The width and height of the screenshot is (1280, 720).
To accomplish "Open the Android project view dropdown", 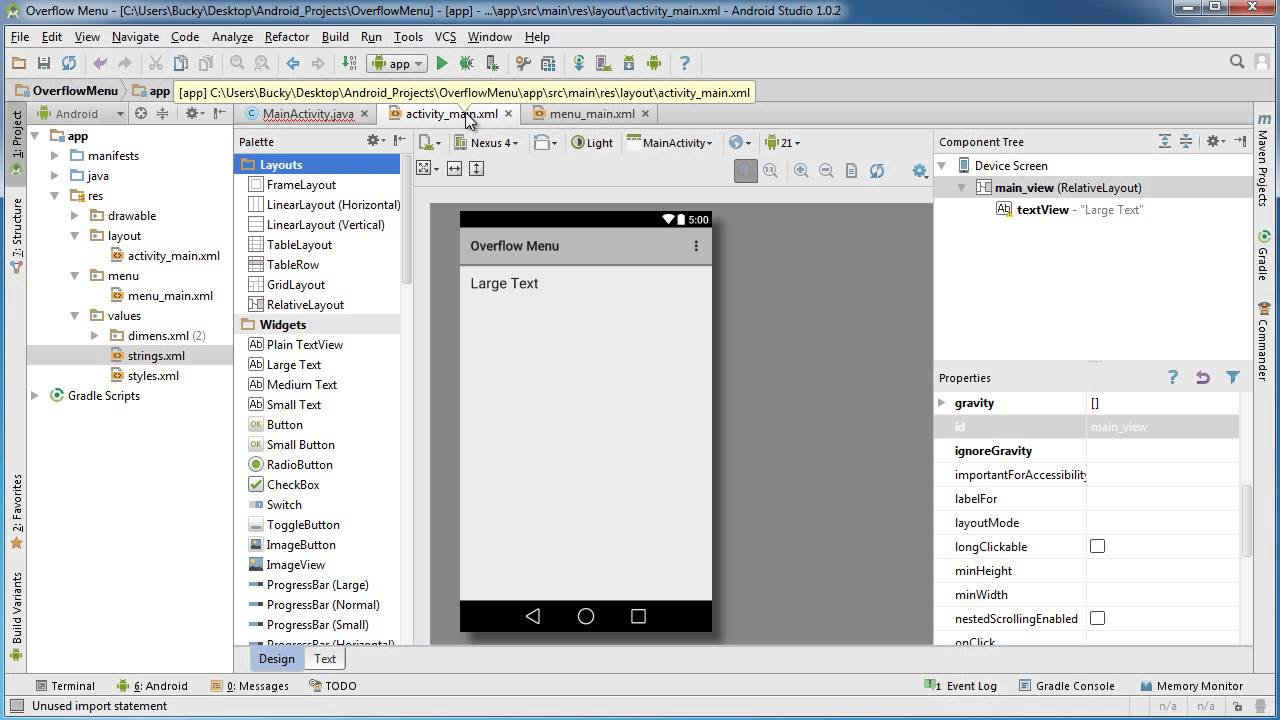I will (x=77, y=113).
